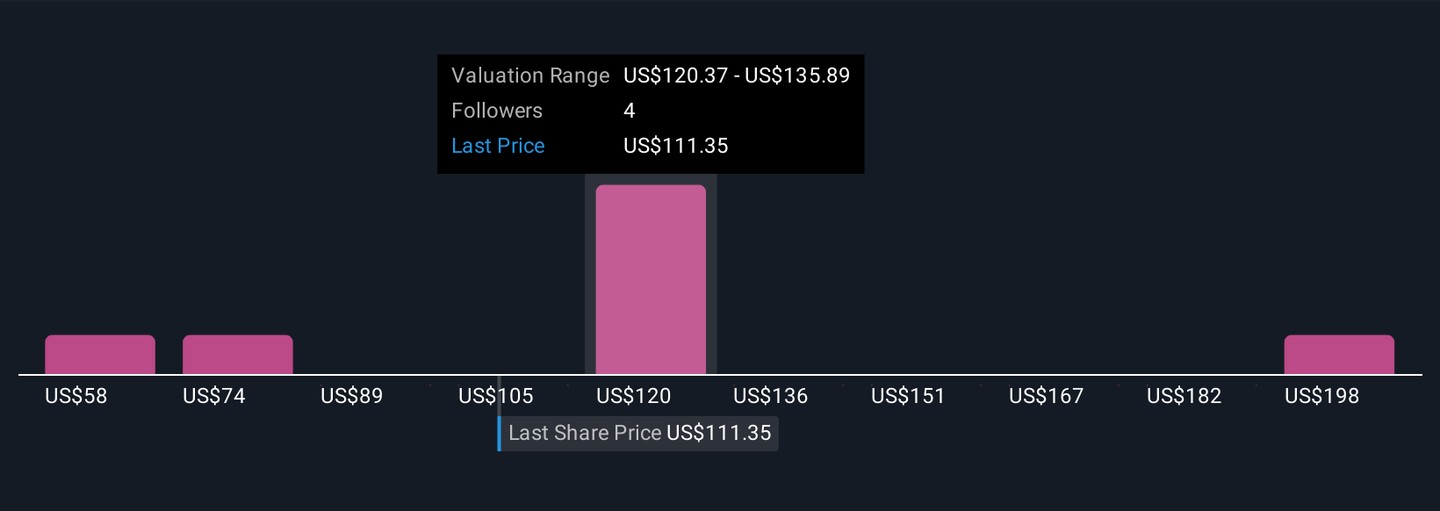Click the Valuation Range label in tooltip
The width and height of the screenshot is (1440, 511).
[x=530, y=76]
